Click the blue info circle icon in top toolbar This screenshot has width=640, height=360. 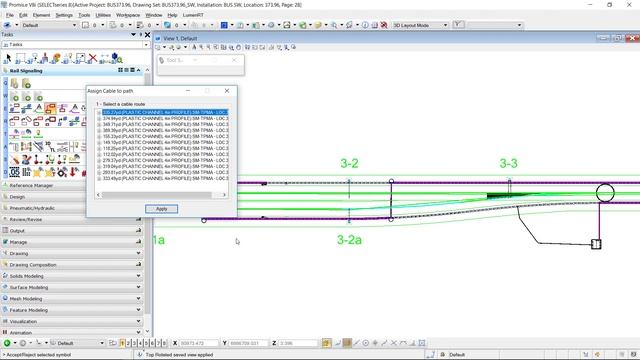(x=365, y=25)
